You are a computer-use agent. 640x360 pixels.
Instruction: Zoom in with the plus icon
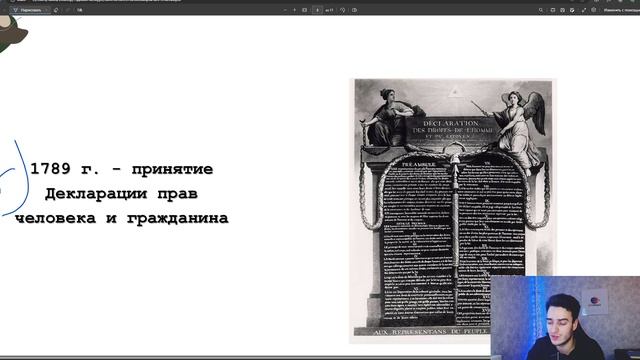pos(294,10)
